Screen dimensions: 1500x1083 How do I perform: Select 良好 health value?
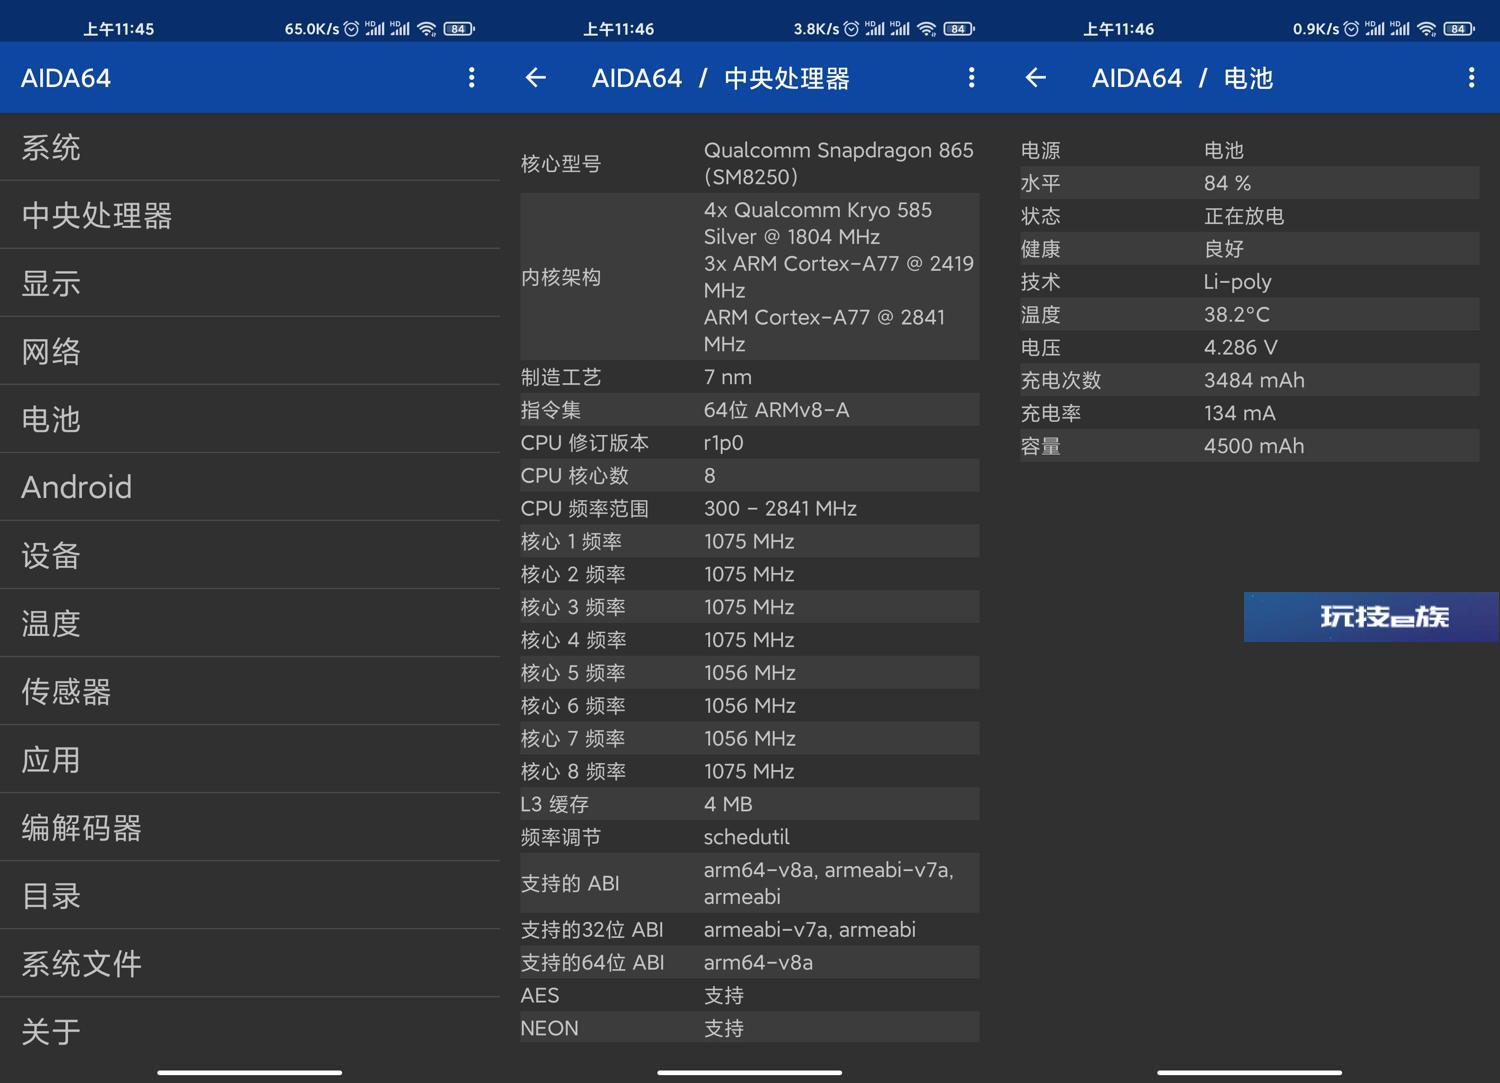(x=1223, y=249)
